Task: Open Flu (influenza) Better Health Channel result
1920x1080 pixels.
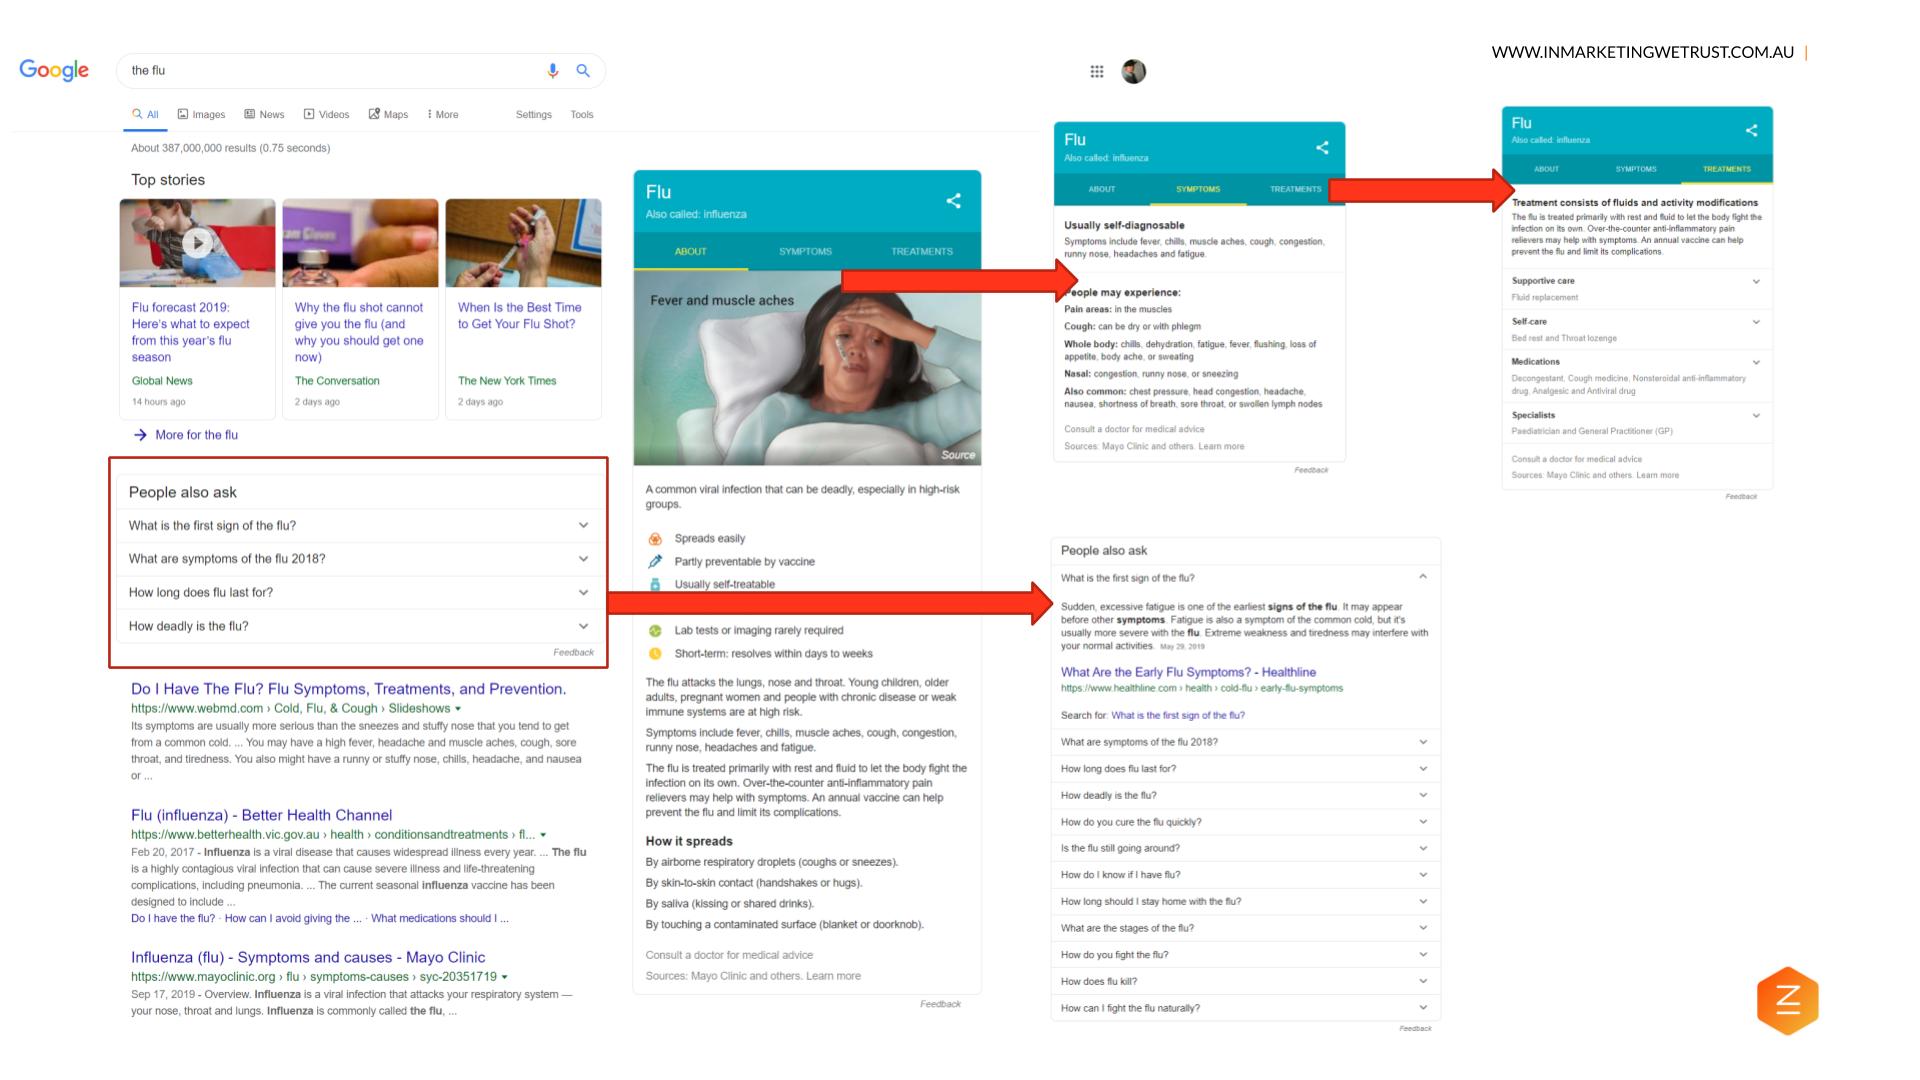Action: (261, 815)
